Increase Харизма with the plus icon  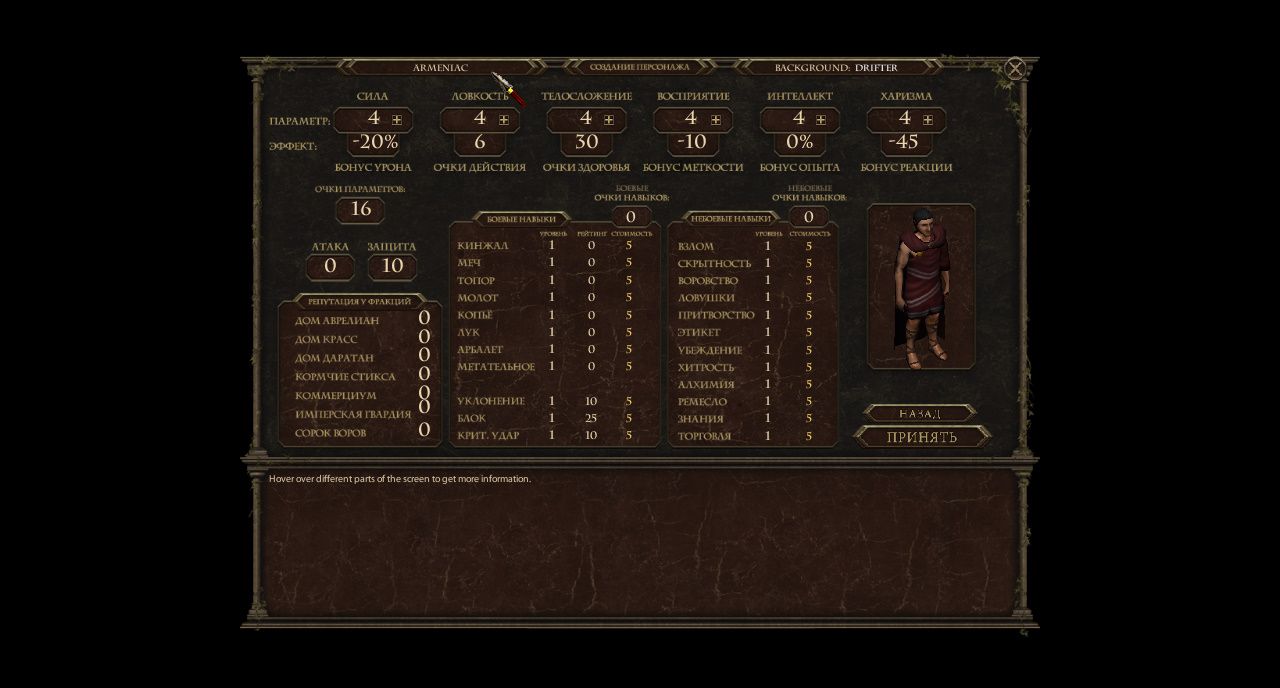[928, 120]
